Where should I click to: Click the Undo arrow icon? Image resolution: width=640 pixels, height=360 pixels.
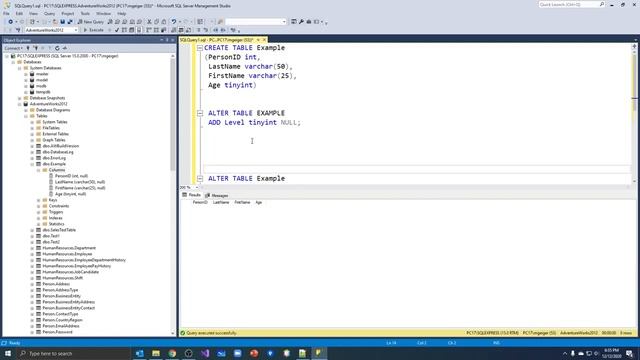174,22
